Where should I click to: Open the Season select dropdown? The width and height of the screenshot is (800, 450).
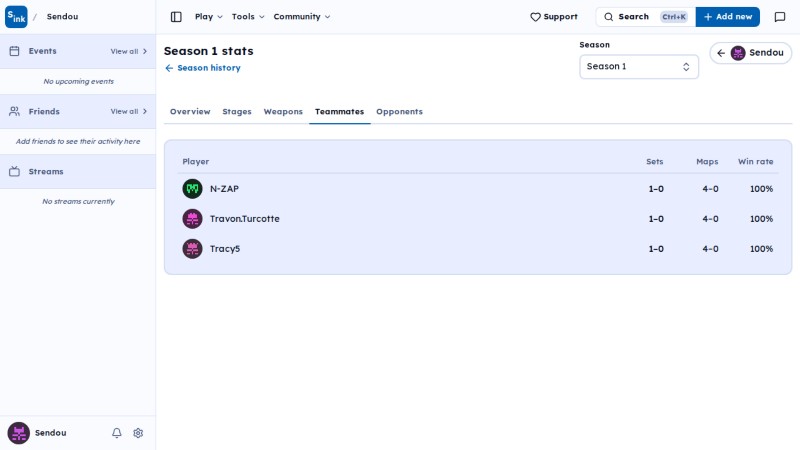click(x=639, y=66)
